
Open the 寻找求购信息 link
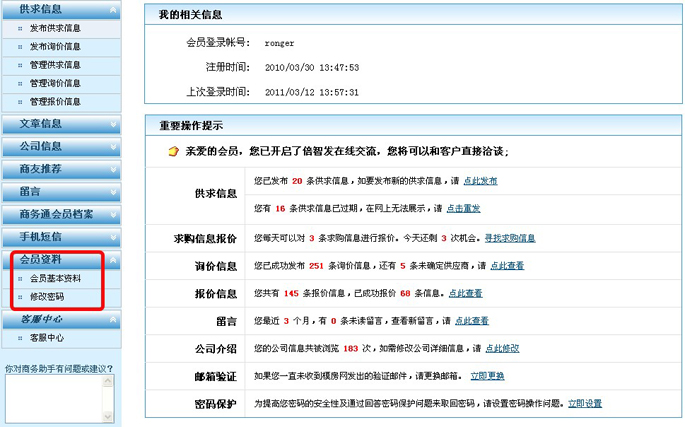(510, 238)
